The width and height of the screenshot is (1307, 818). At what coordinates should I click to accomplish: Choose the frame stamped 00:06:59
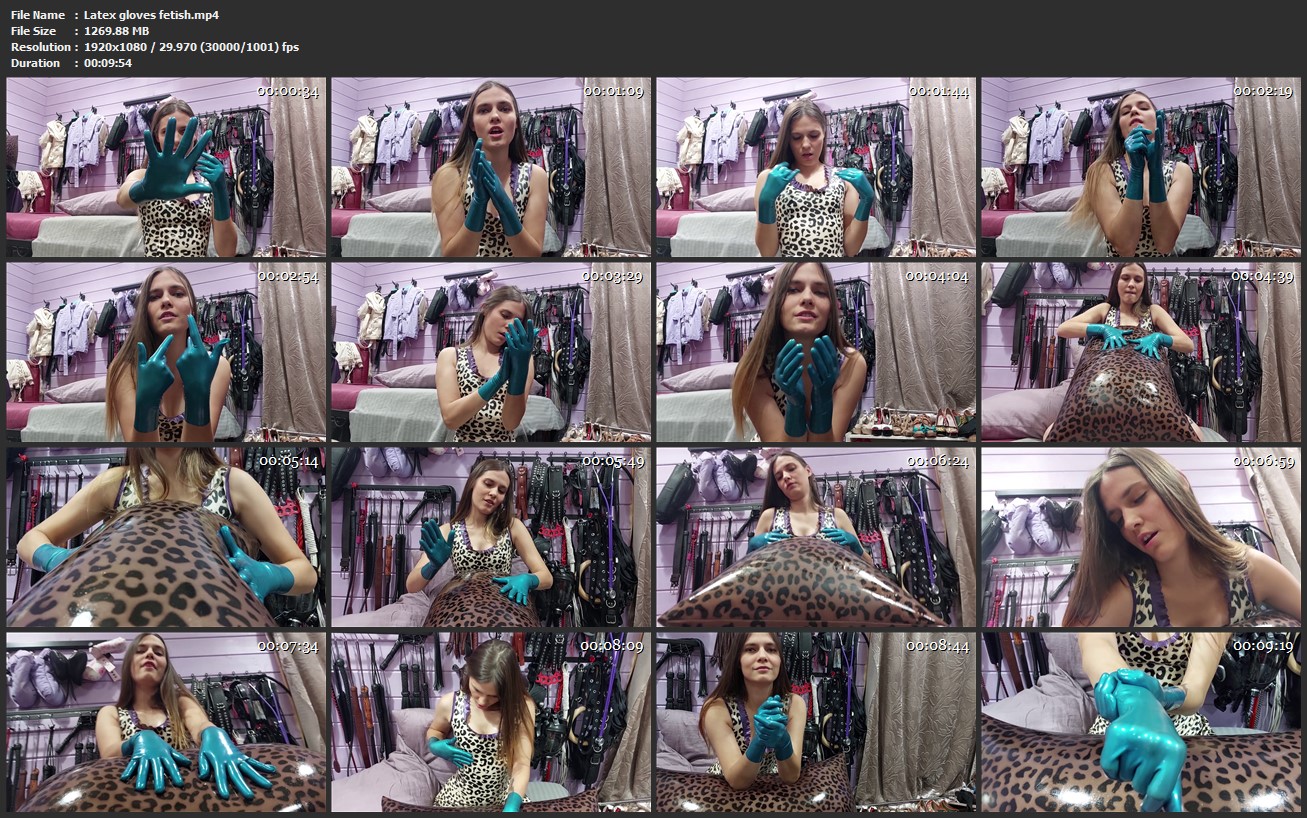tap(1141, 537)
